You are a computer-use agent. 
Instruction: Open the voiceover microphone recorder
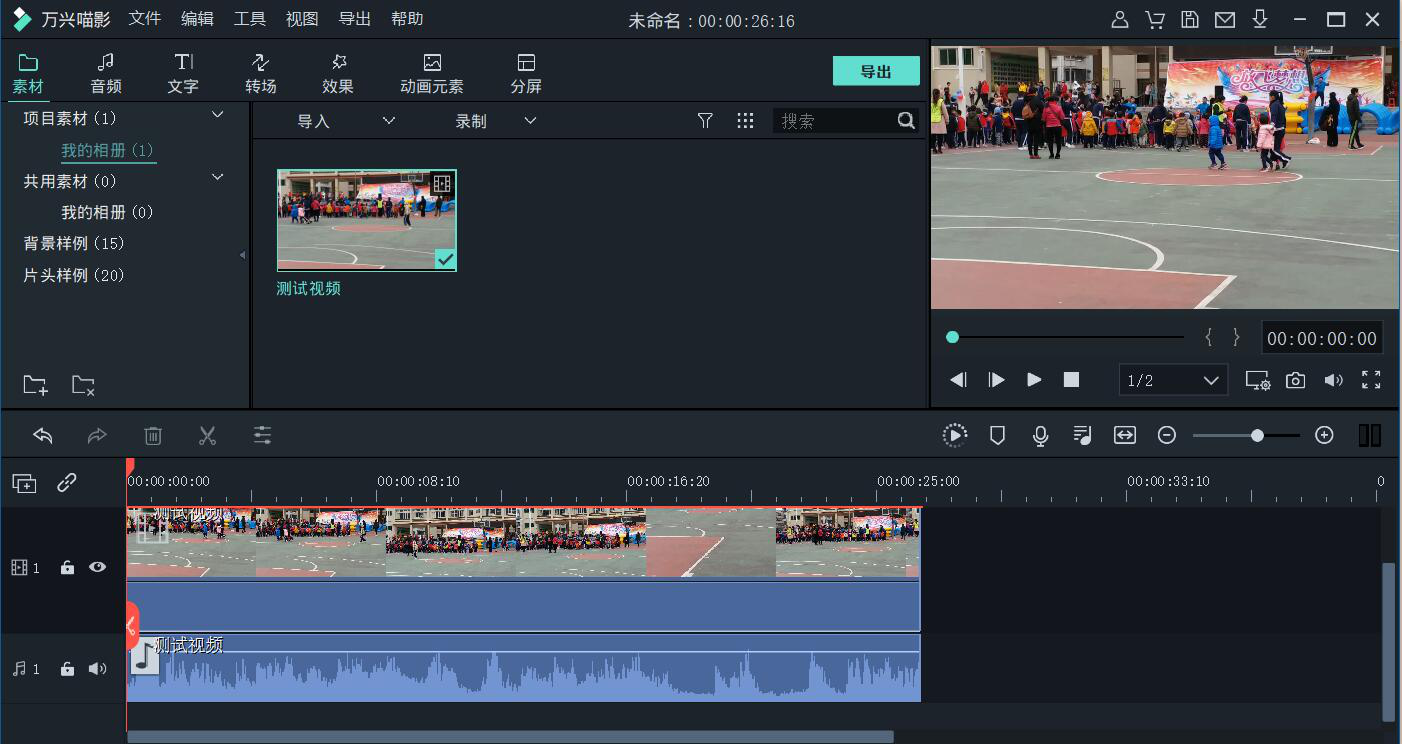click(x=1040, y=435)
